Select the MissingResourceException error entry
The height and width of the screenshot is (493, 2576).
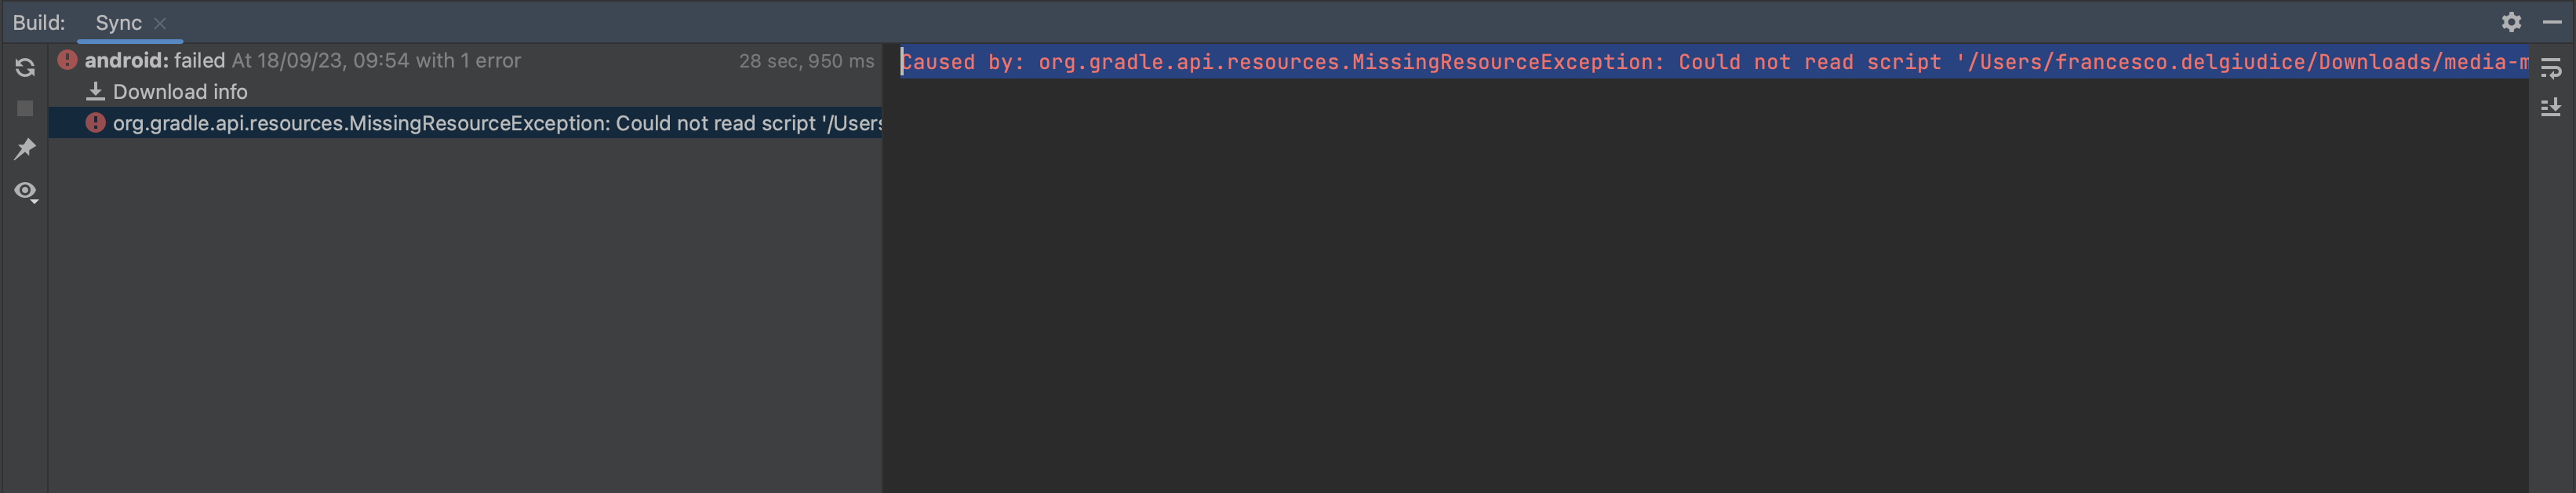496,123
